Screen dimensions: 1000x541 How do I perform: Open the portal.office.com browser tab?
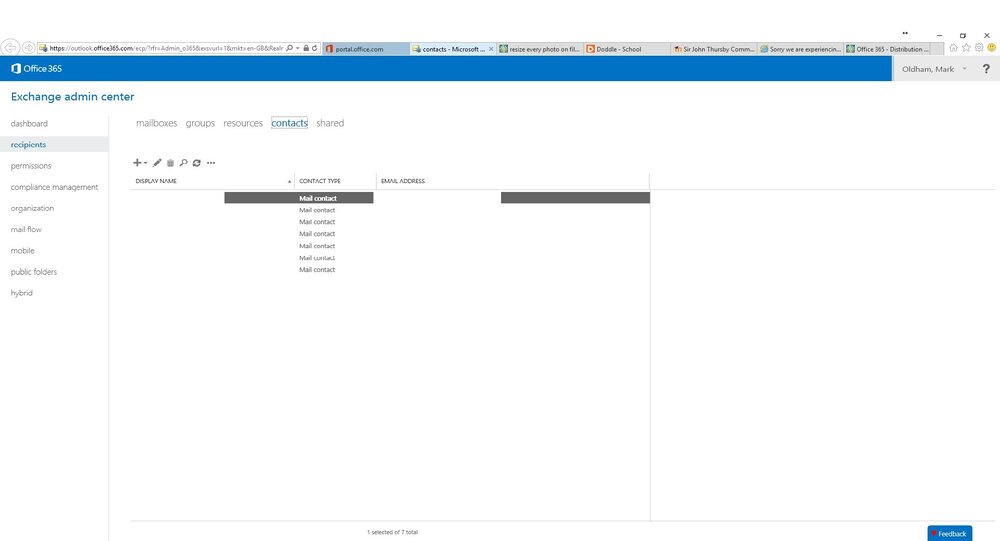[x=366, y=49]
